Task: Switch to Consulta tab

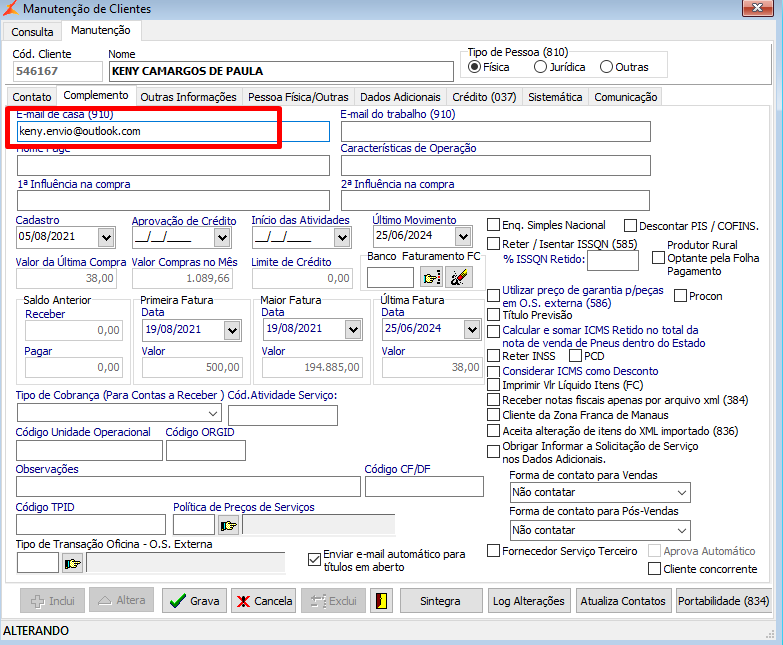Action: tap(32, 31)
